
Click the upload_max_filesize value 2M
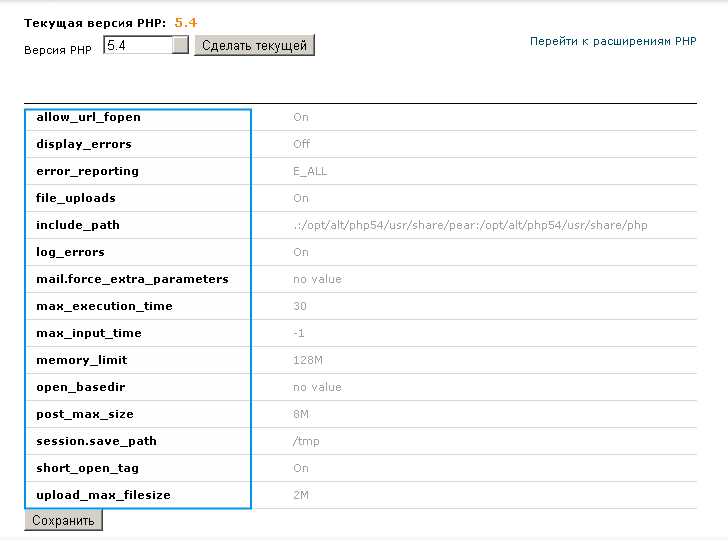[x=301, y=495]
